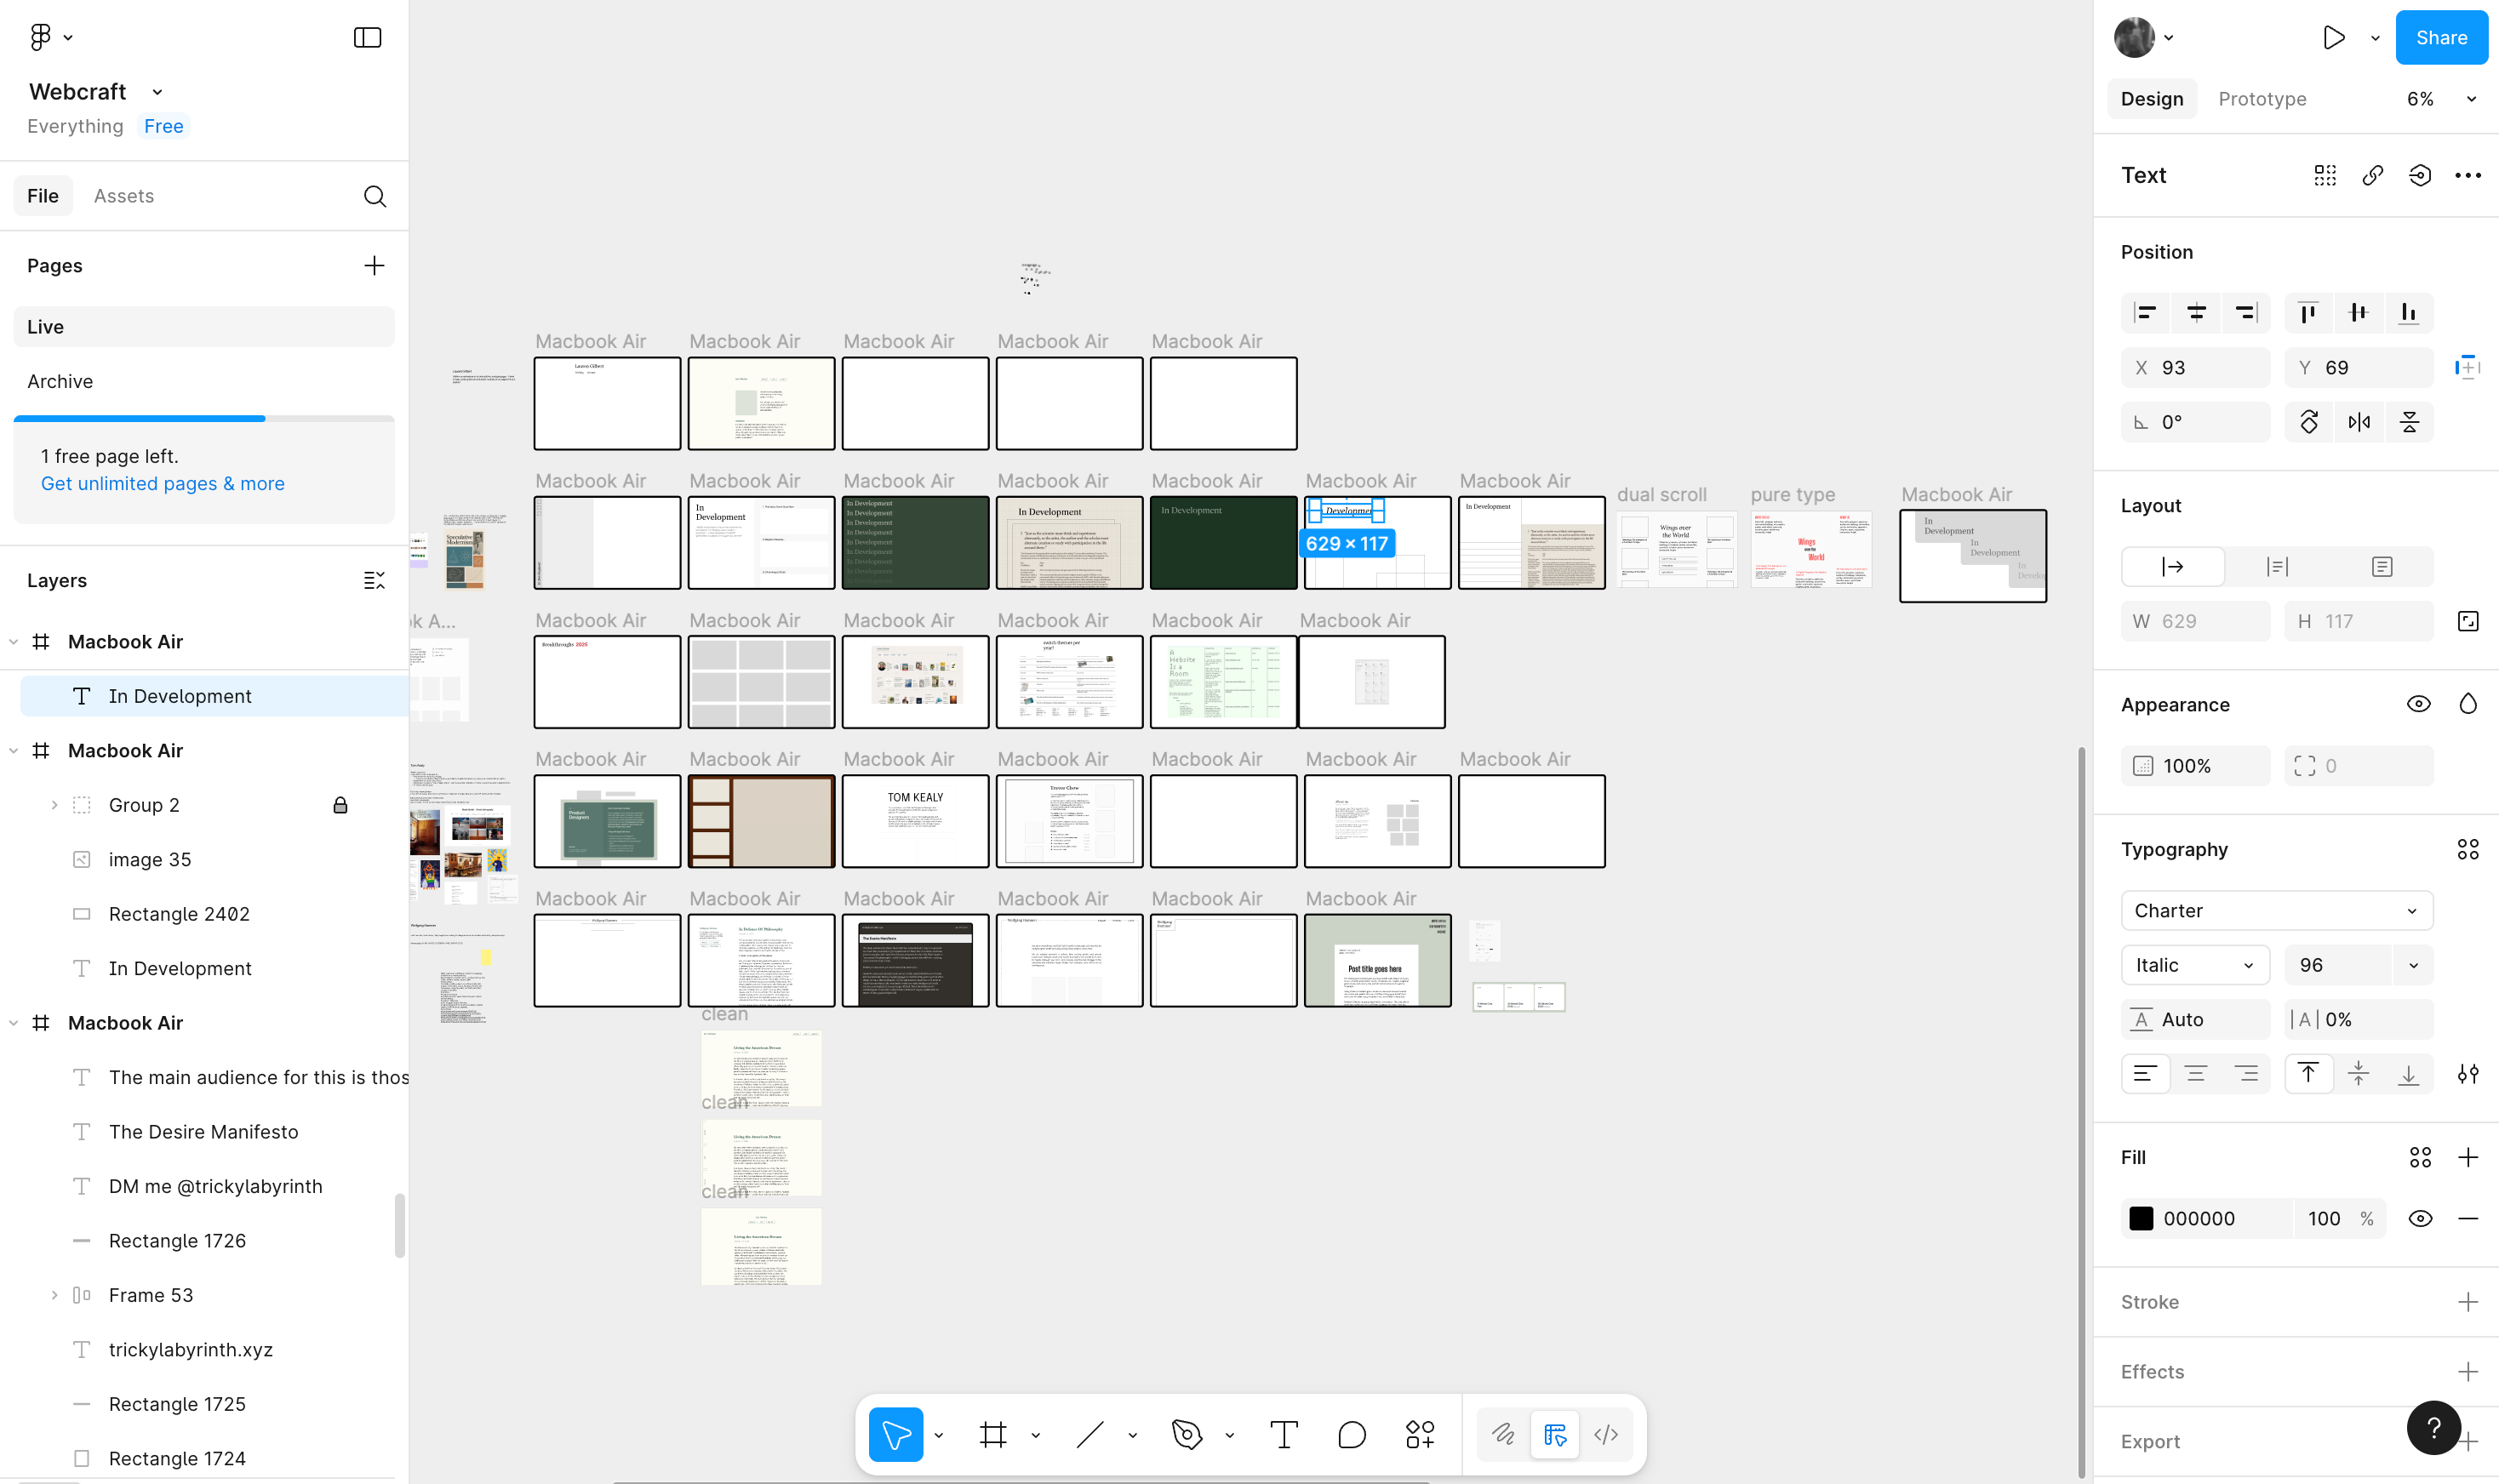Open the Italic font style dropdown
This screenshot has height=1484, width=2499.
click(x=2194, y=965)
